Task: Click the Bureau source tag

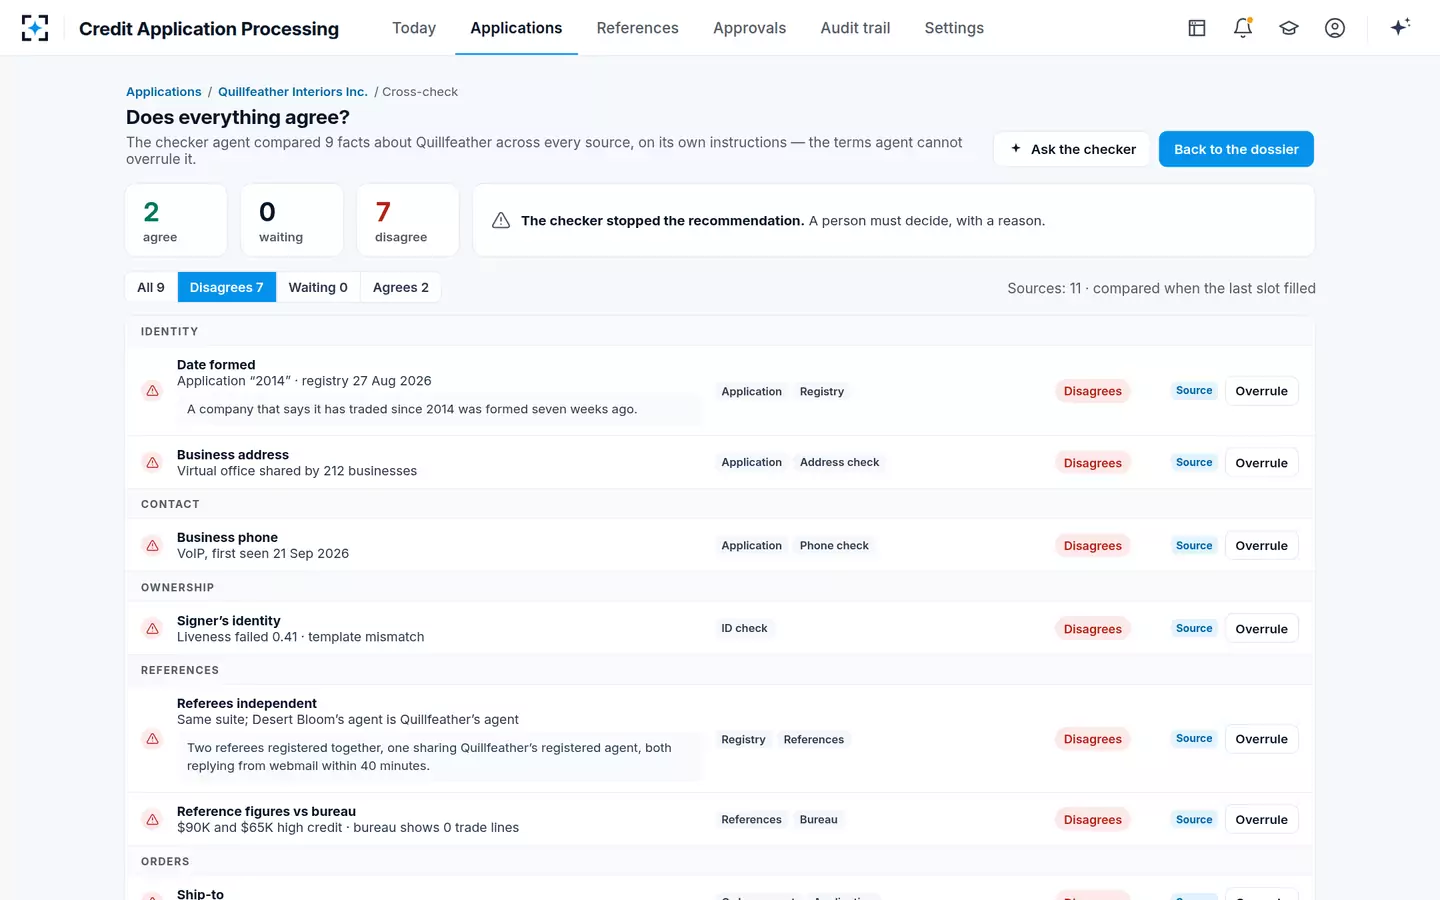Action: pos(818,819)
